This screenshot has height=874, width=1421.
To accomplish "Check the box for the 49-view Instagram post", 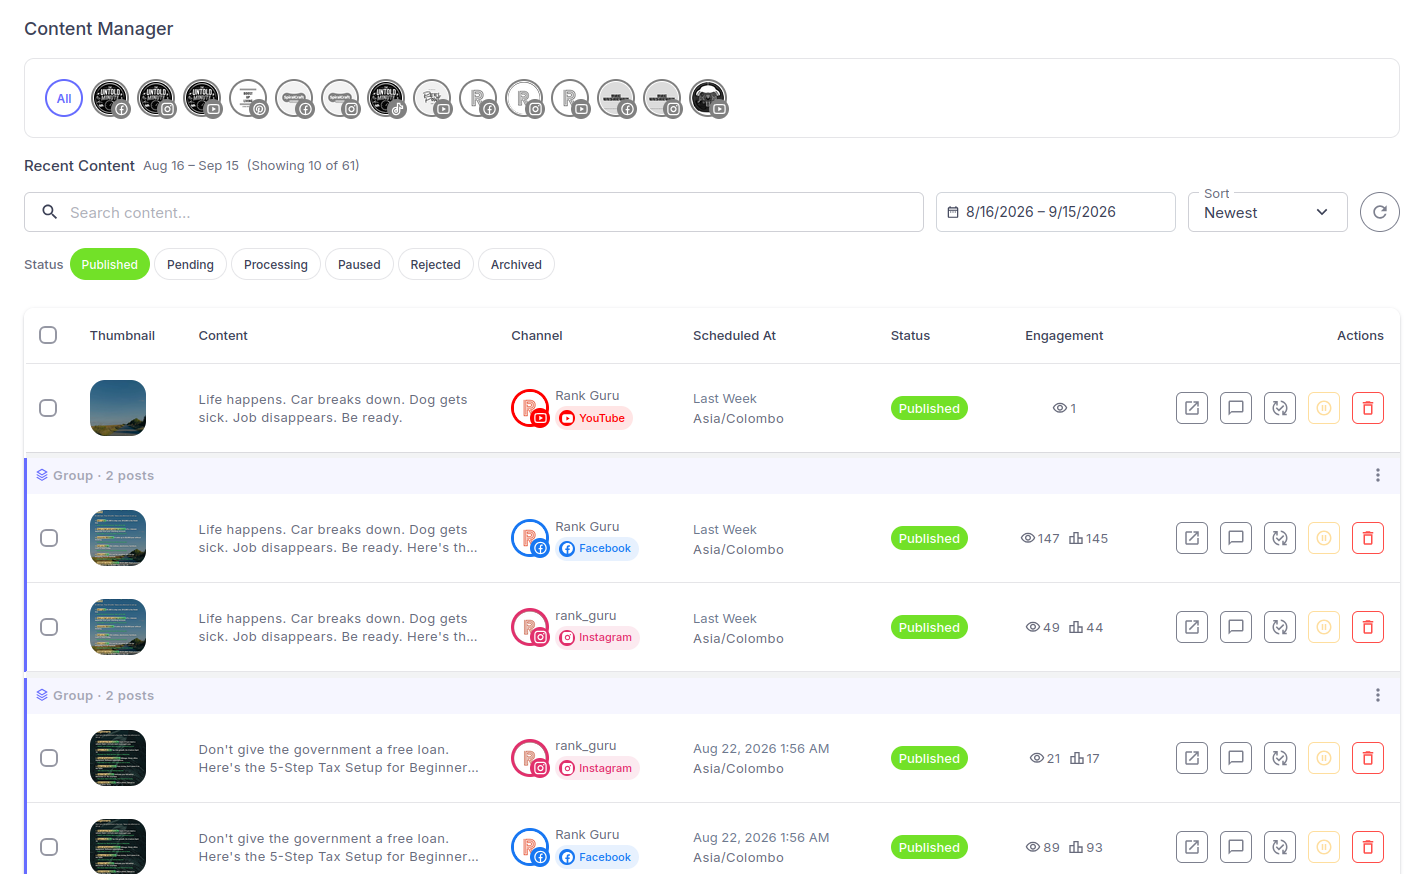I will point(48,627).
